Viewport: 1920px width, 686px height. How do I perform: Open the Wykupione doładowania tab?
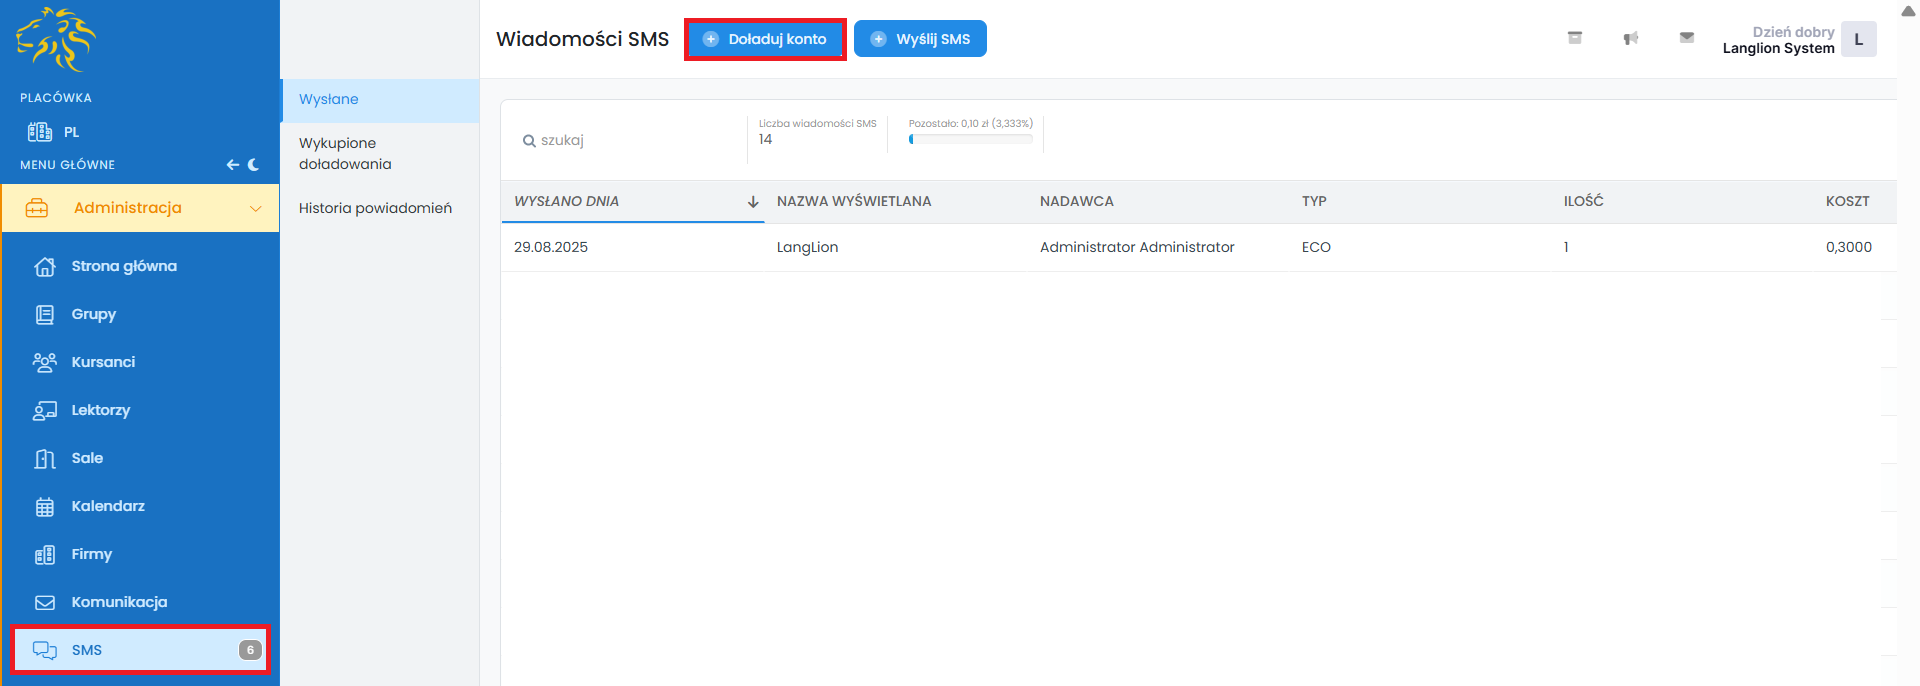coord(345,154)
